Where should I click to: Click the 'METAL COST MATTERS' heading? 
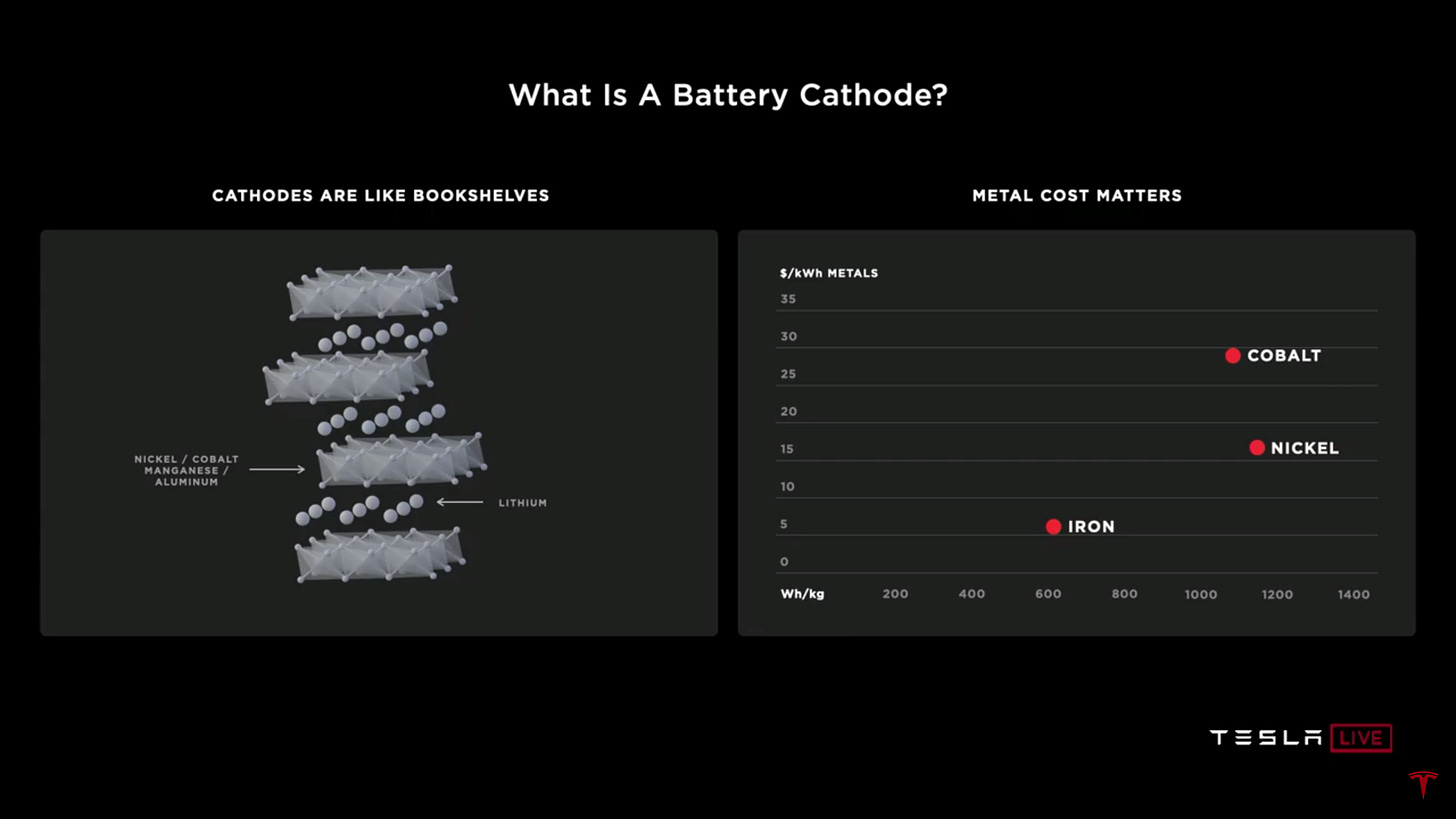click(x=1077, y=196)
